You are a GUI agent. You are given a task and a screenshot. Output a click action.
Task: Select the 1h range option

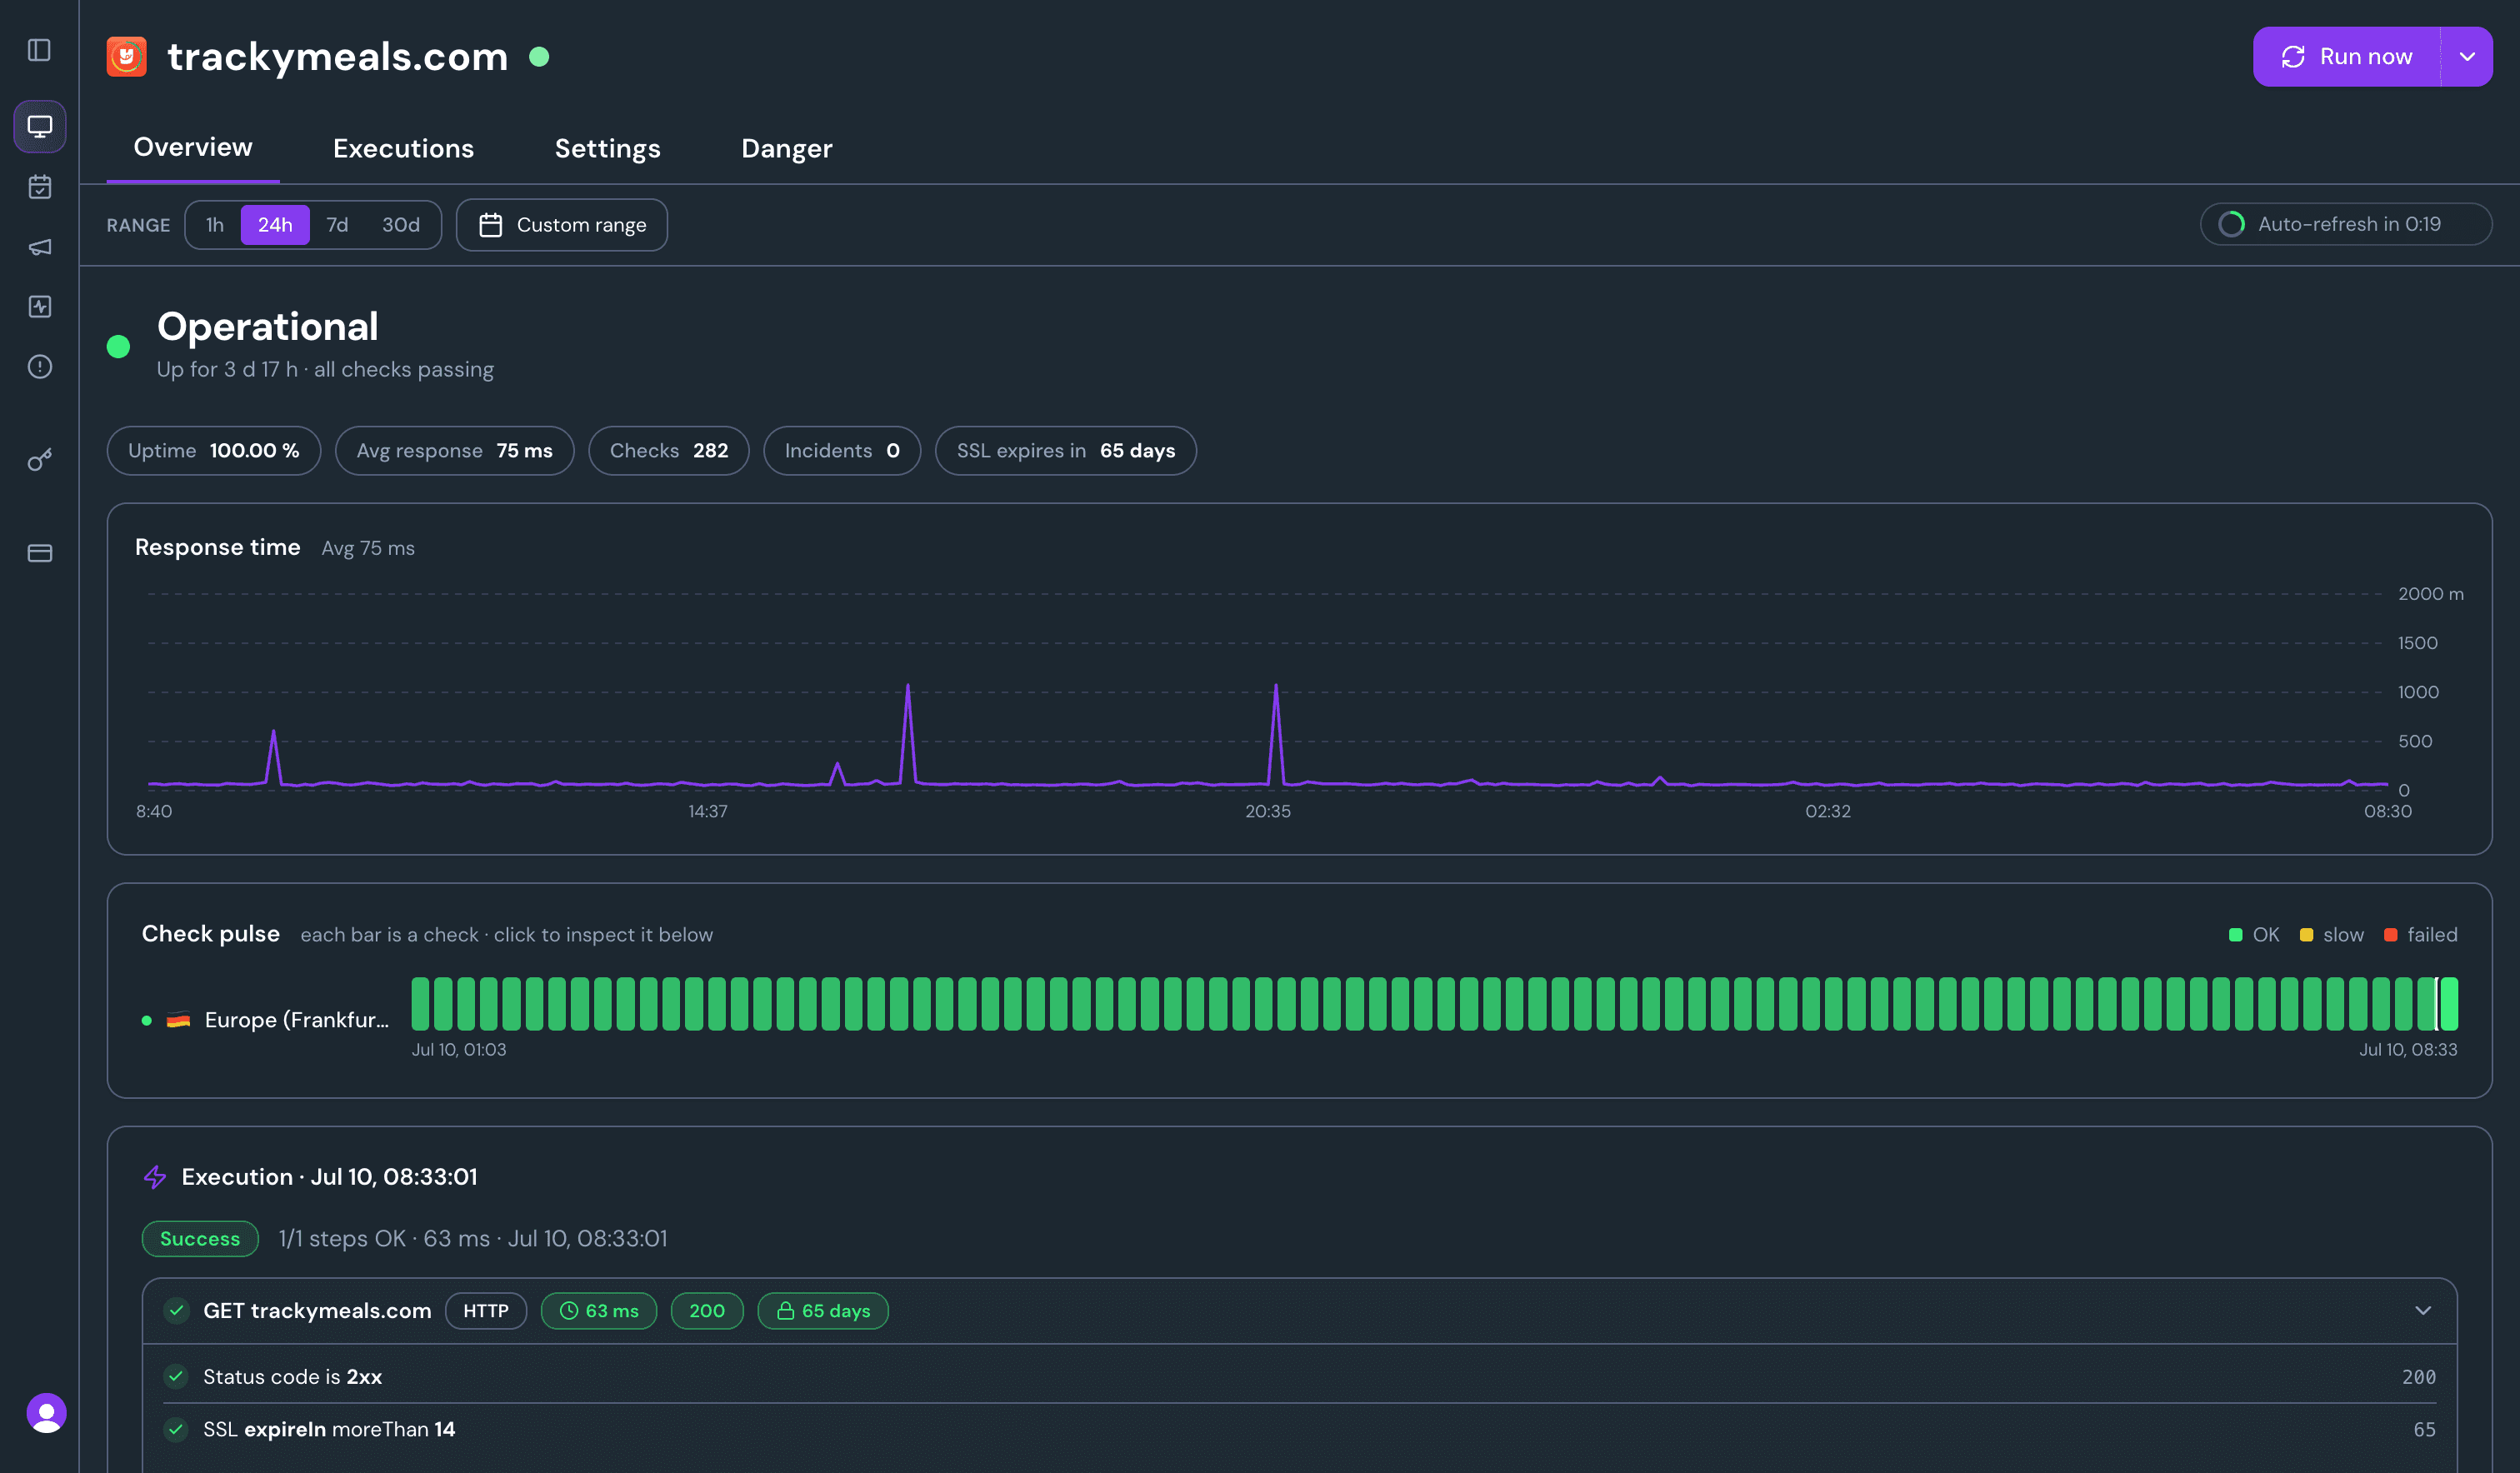(215, 225)
